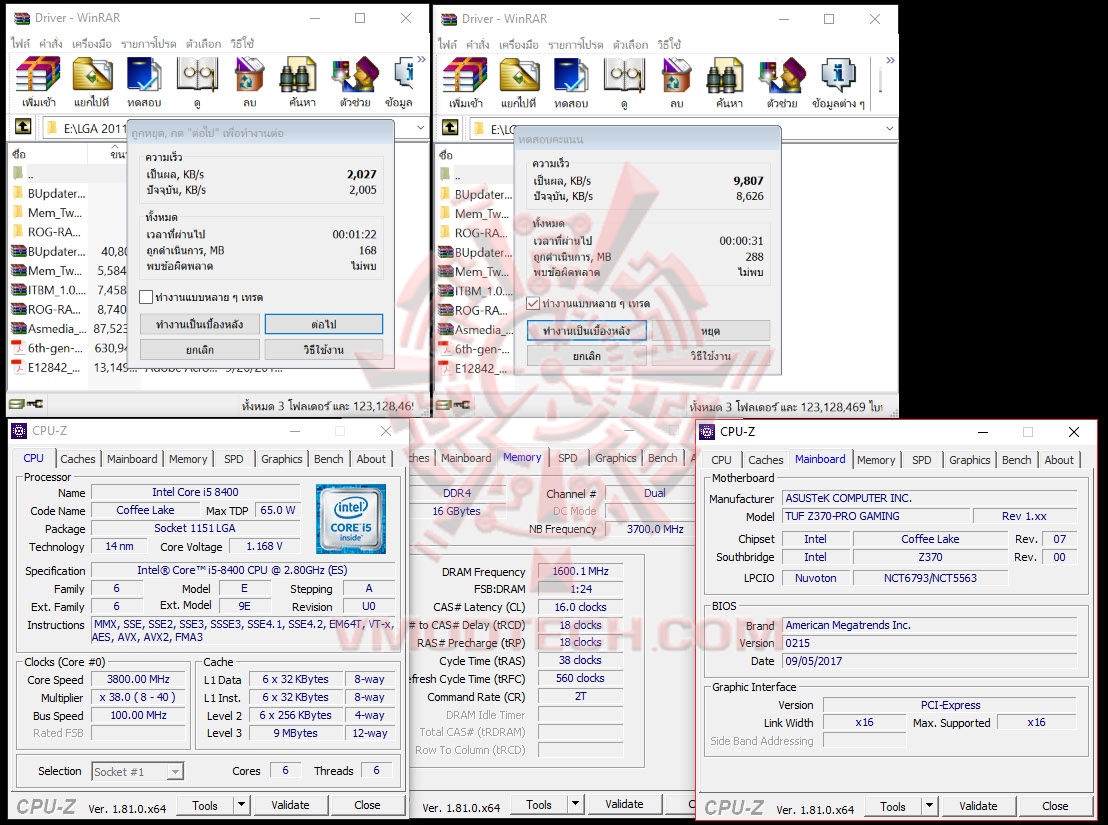
Task: Click the up-folder icon in left WinRAR address bar
Action: pyautogui.click(x=23, y=126)
